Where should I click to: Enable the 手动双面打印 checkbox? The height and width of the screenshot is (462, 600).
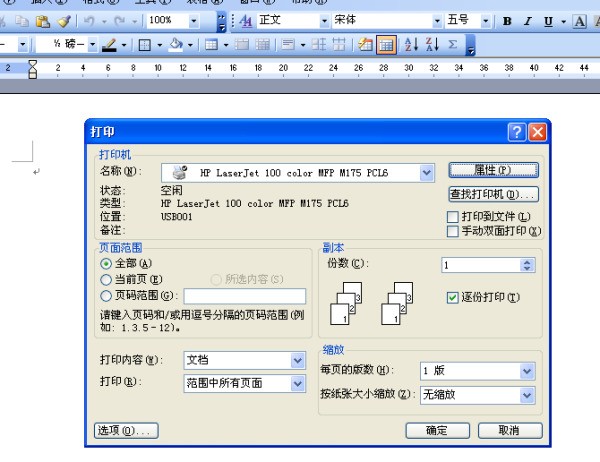pos(453,231)
